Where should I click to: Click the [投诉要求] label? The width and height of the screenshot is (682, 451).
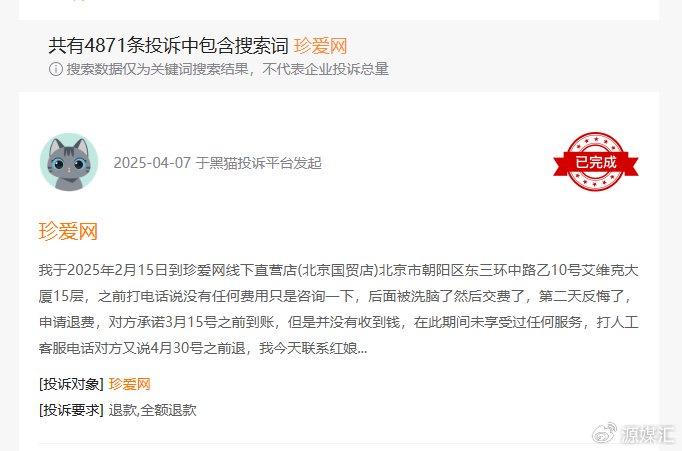point(71,410)
